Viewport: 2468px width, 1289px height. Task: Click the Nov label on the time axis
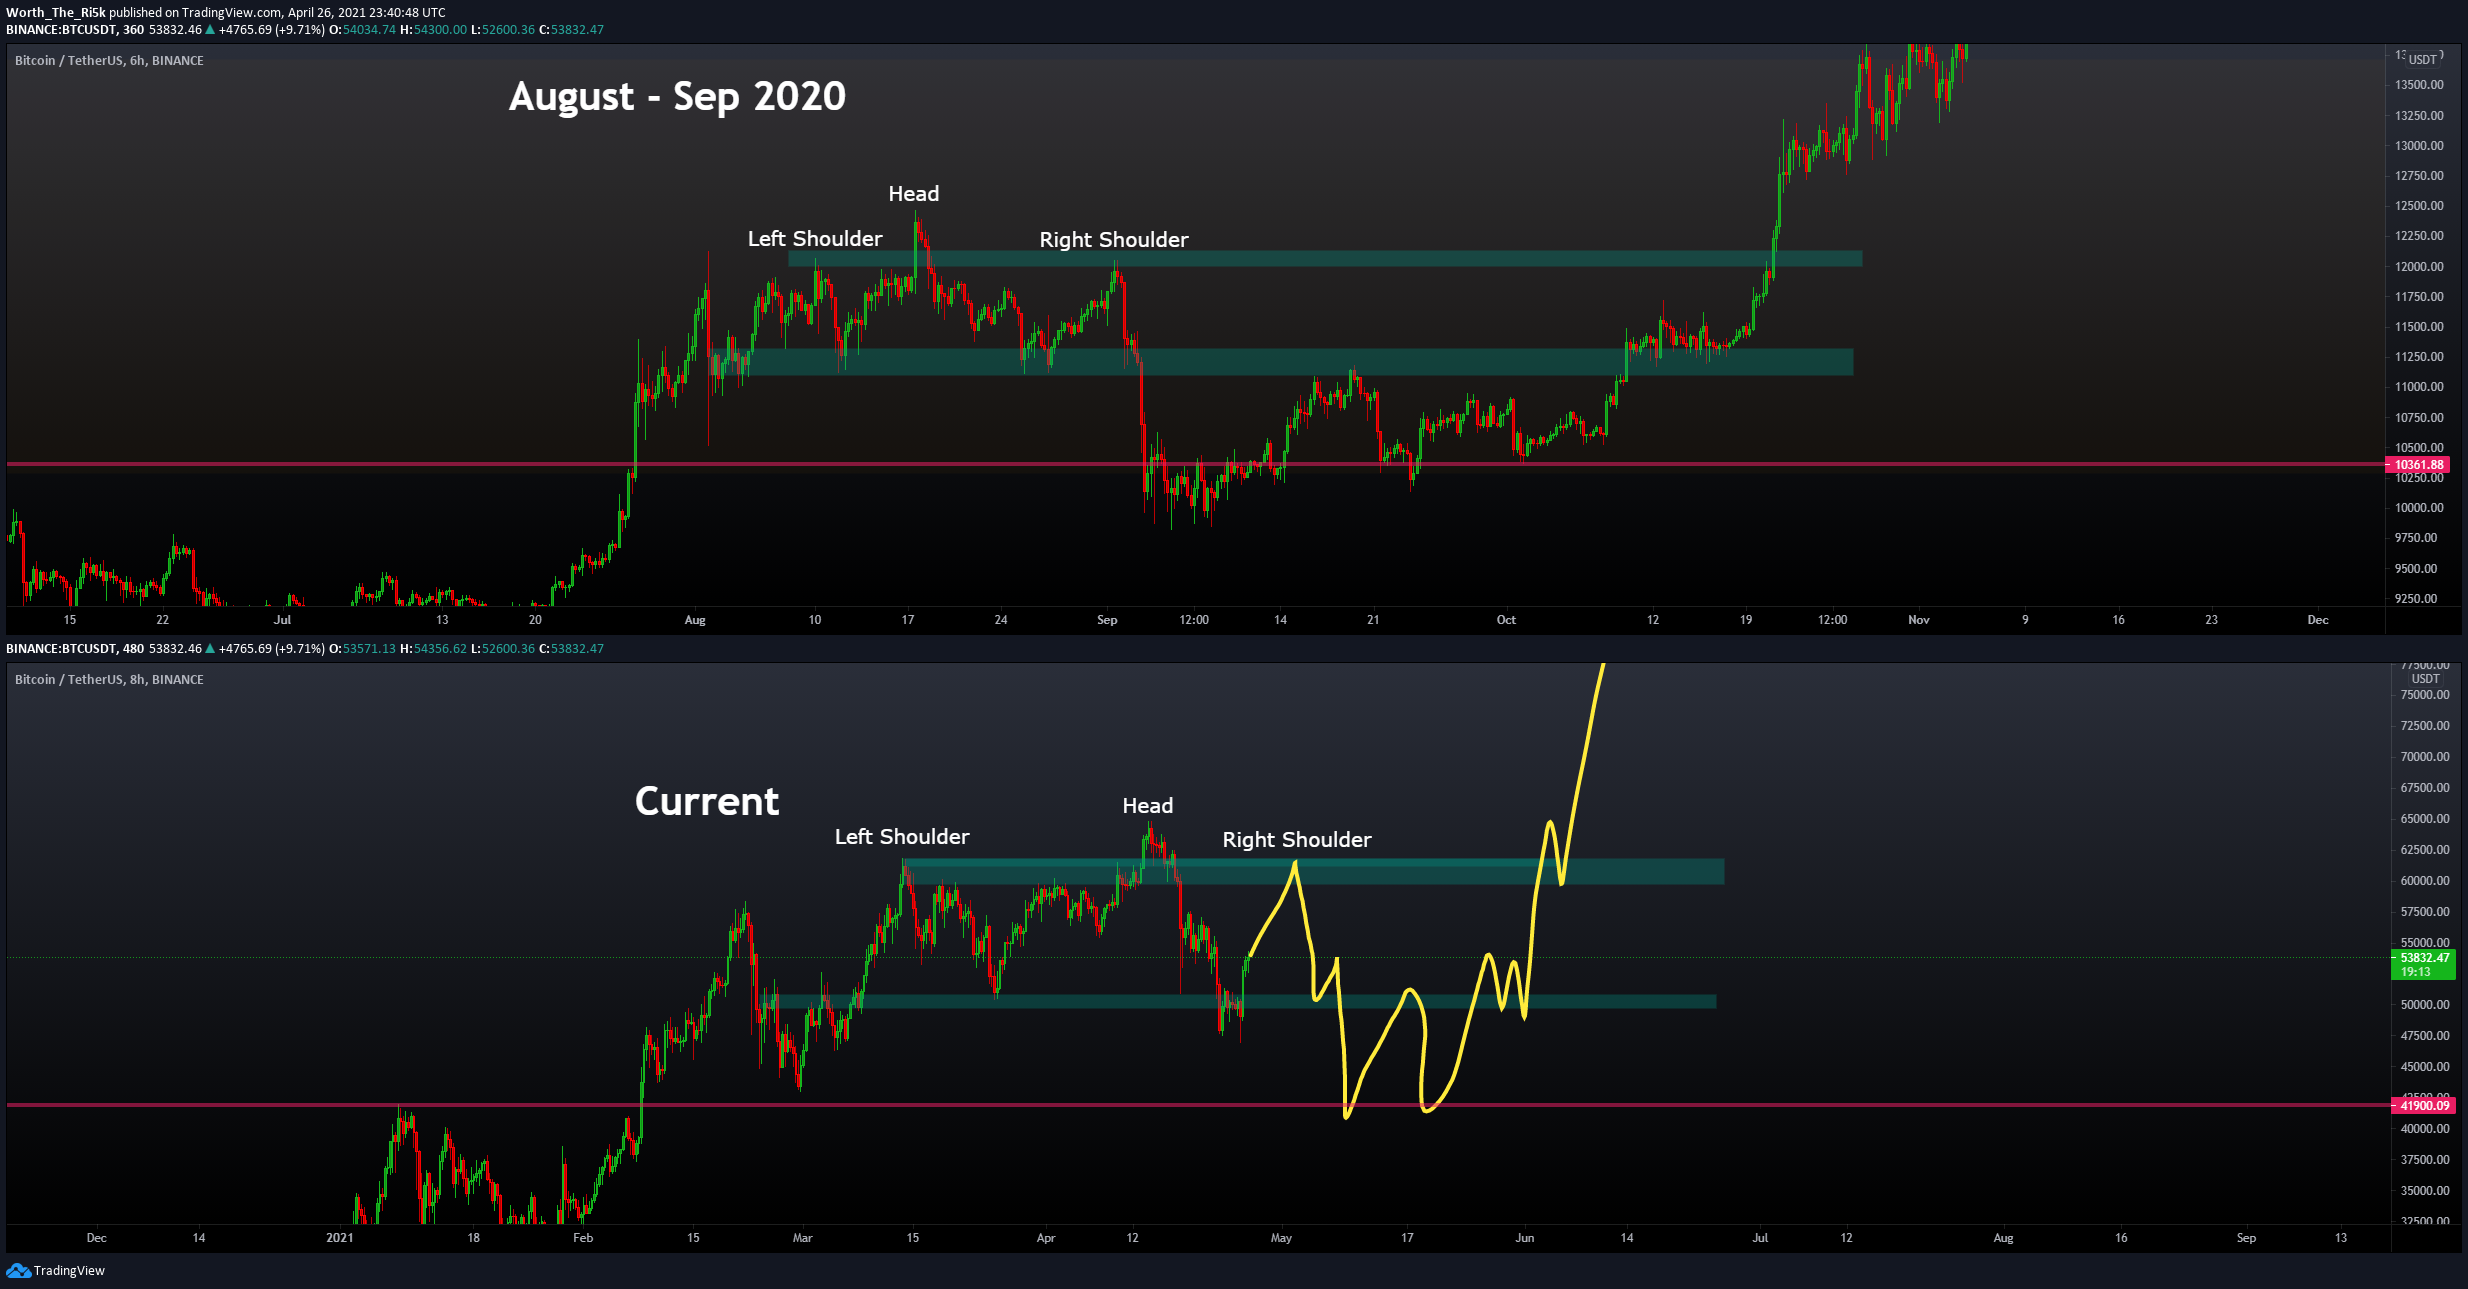click(x=1918, y=620)
